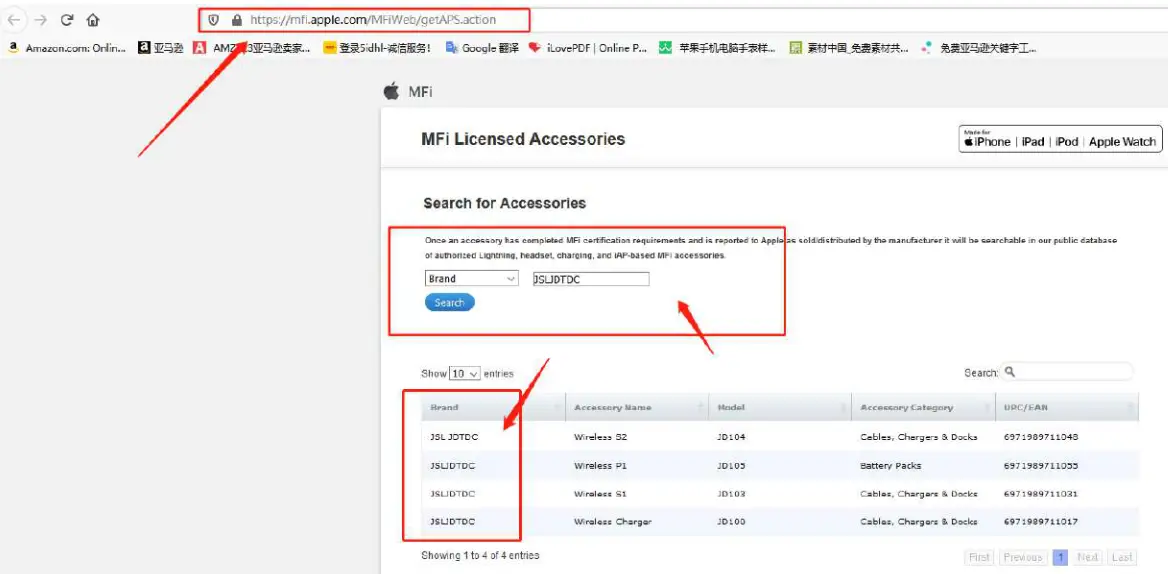1168x574 pixels.
Task: Sort by the Accessory Category column header
Action: coord(923,407)
